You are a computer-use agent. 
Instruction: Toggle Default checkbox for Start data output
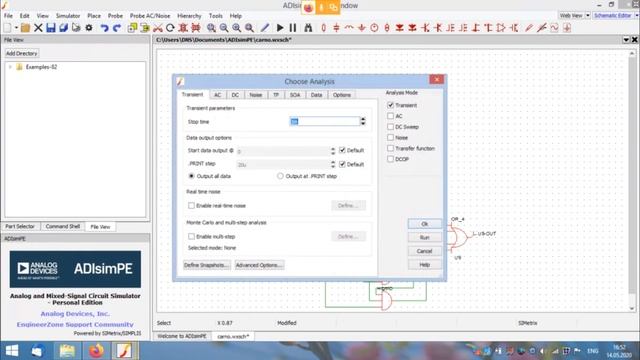pyautogui.click(x=342, y=150)
